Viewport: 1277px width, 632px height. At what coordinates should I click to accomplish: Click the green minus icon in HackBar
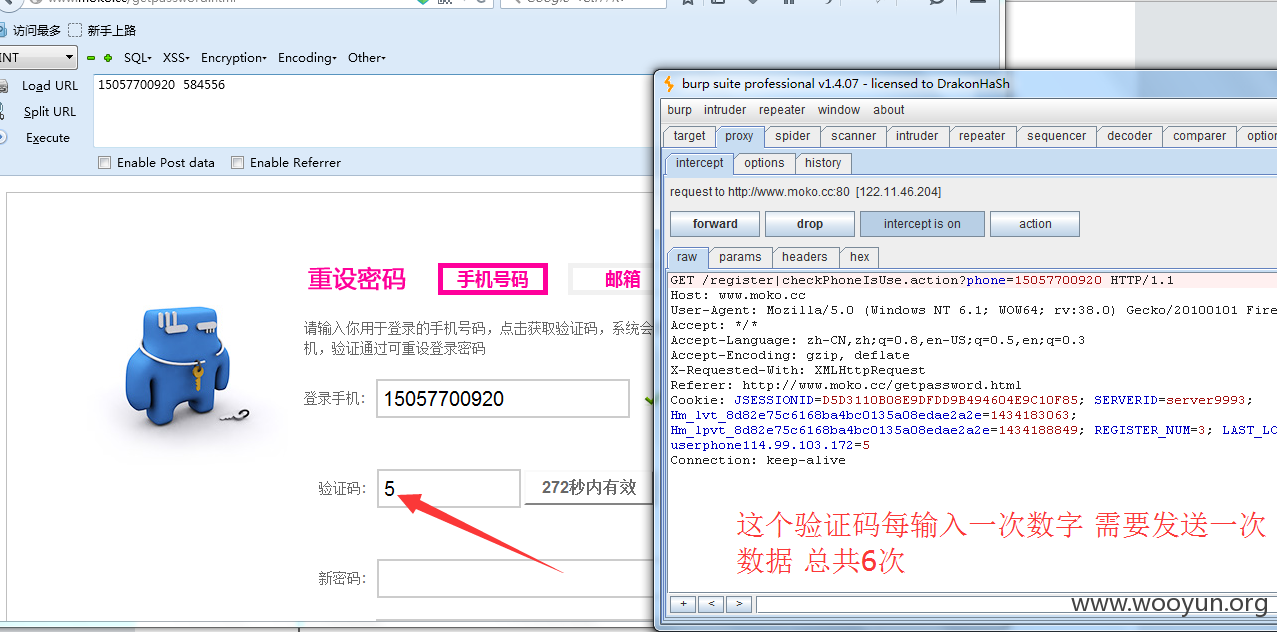91,58
